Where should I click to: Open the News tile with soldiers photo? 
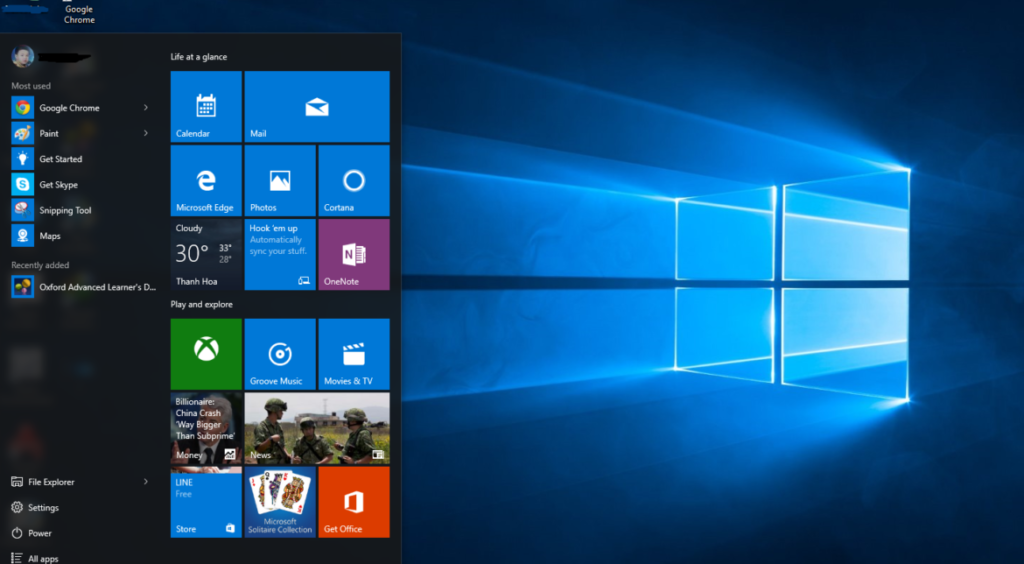click(x=317, y=427)
